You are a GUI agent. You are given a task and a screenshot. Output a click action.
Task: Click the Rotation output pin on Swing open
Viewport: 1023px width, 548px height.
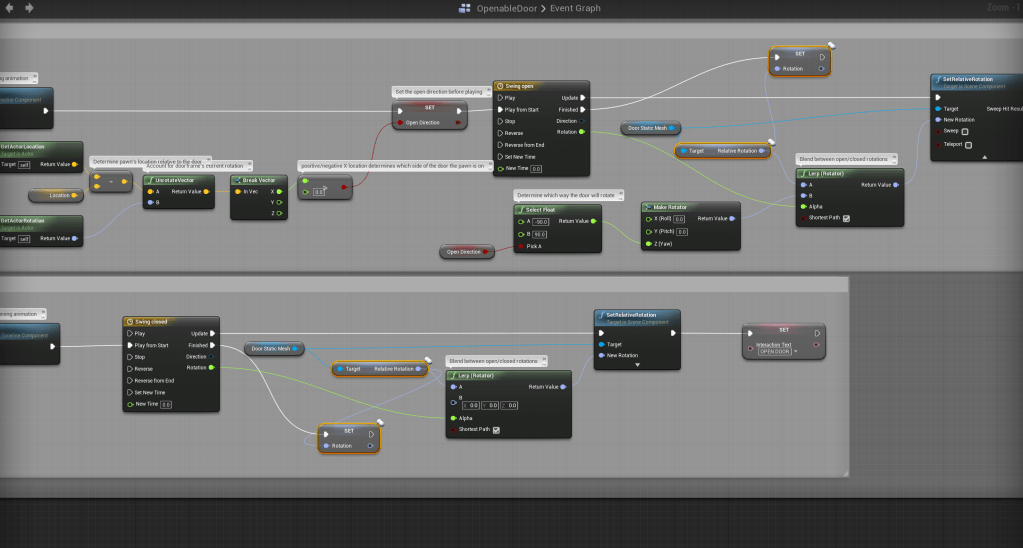click(582, 132)
